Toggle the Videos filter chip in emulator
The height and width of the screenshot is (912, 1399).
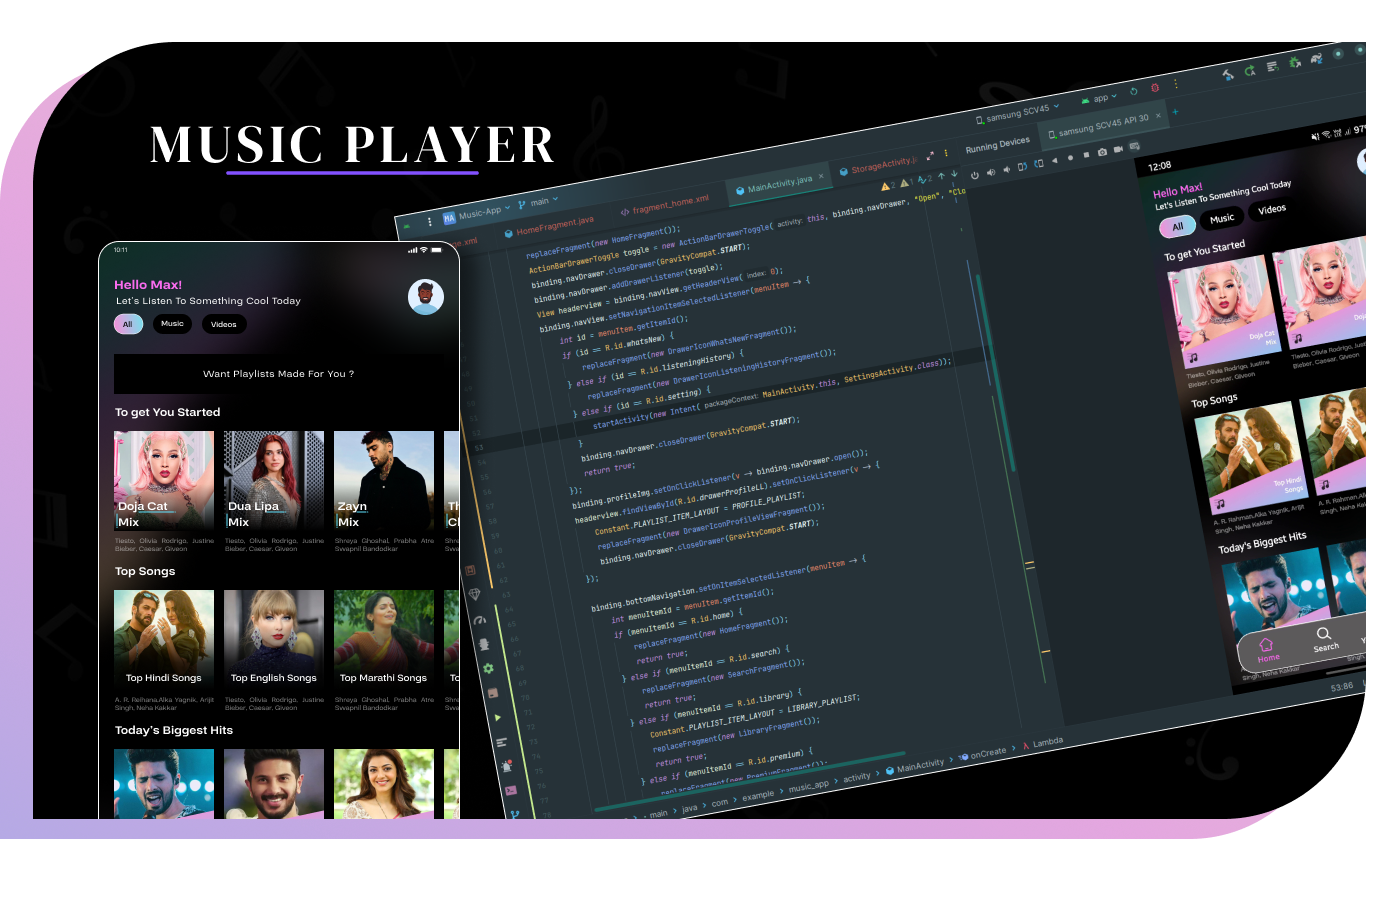(x=1271, y=210)
